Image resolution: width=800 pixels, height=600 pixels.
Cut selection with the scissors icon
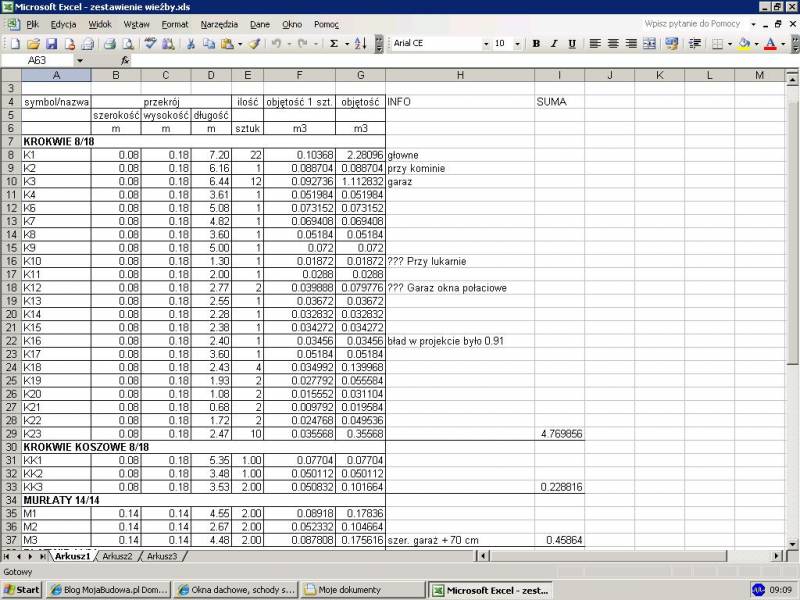tap(190, 44)
